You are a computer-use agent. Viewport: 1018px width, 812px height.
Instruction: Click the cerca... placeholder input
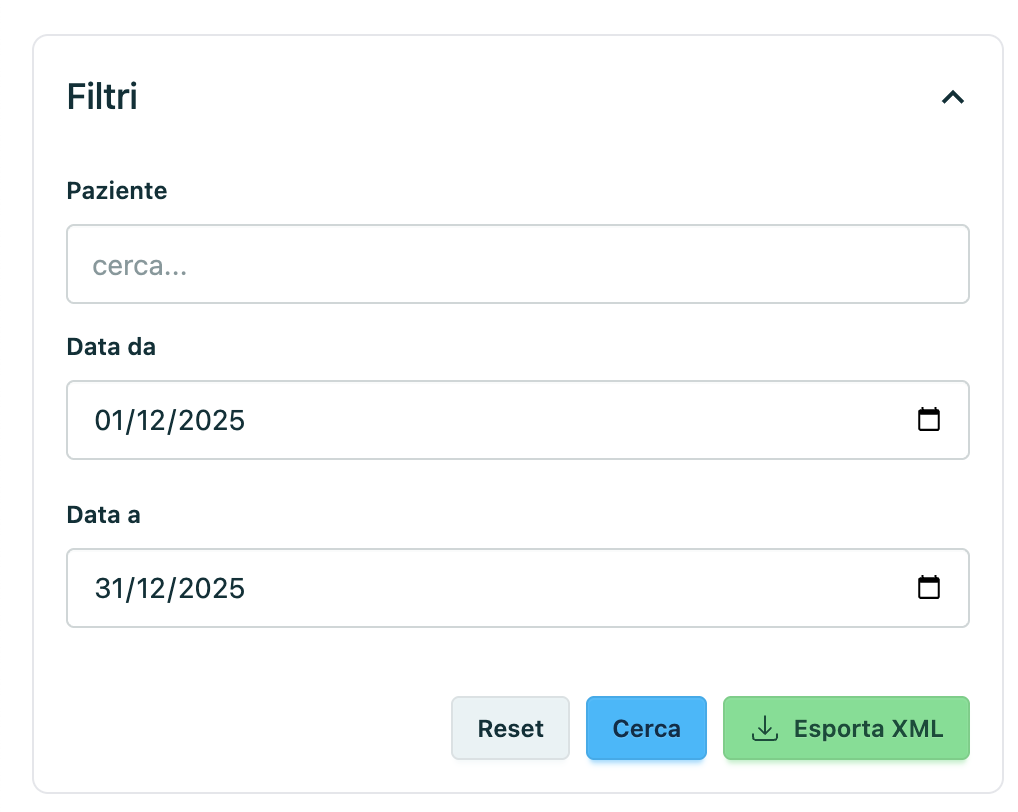coord(517,263)
